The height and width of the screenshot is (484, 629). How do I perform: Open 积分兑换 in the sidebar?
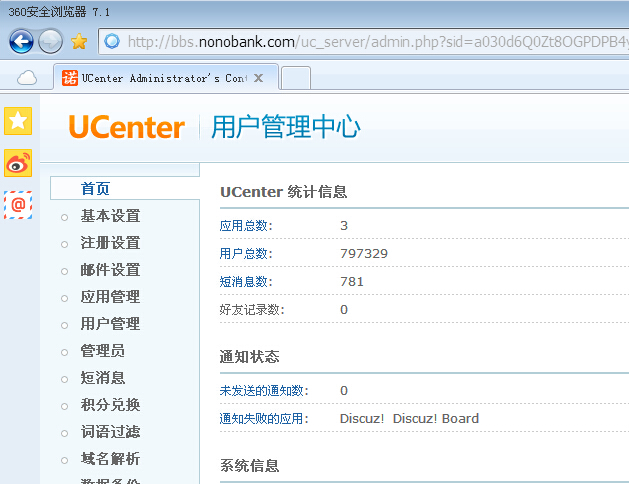click(110, 405)
